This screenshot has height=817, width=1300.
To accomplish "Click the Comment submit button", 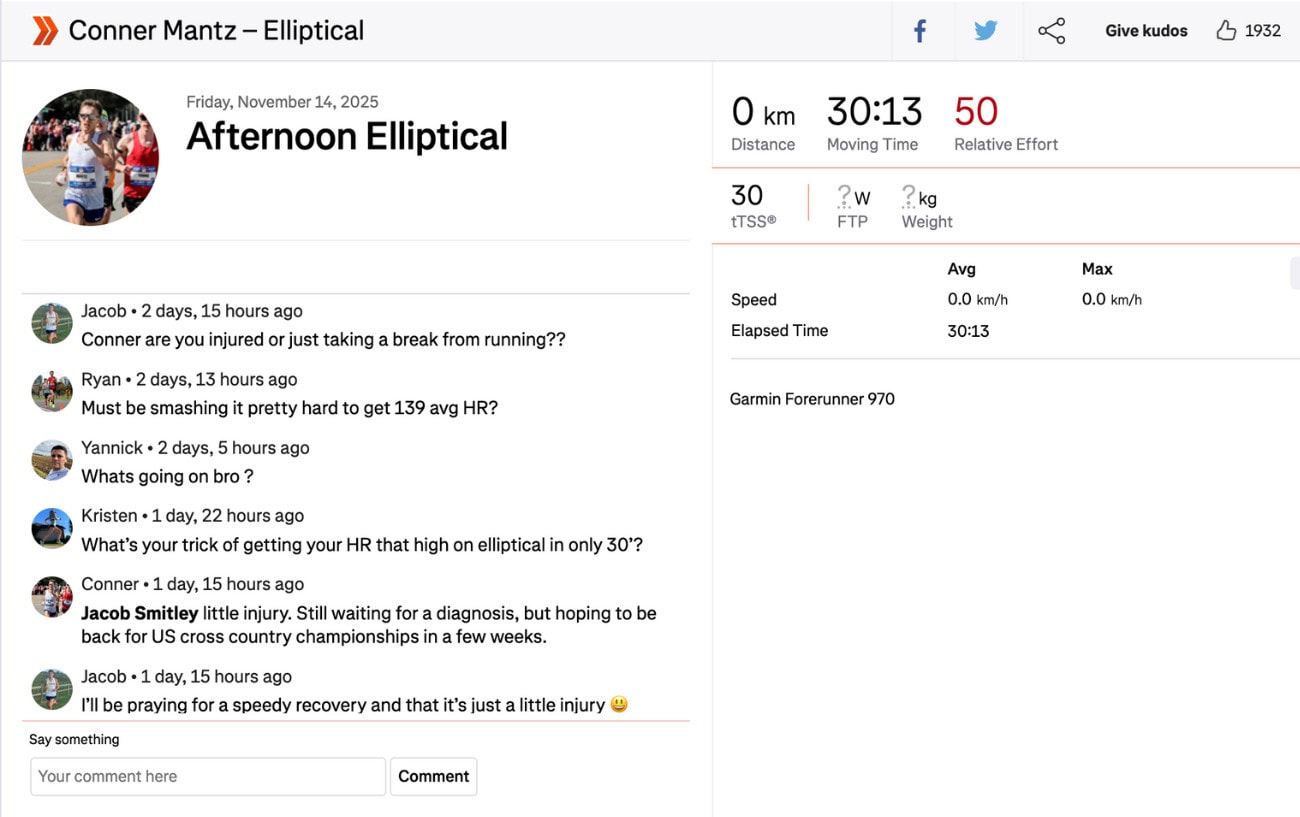I will point(433,776).
